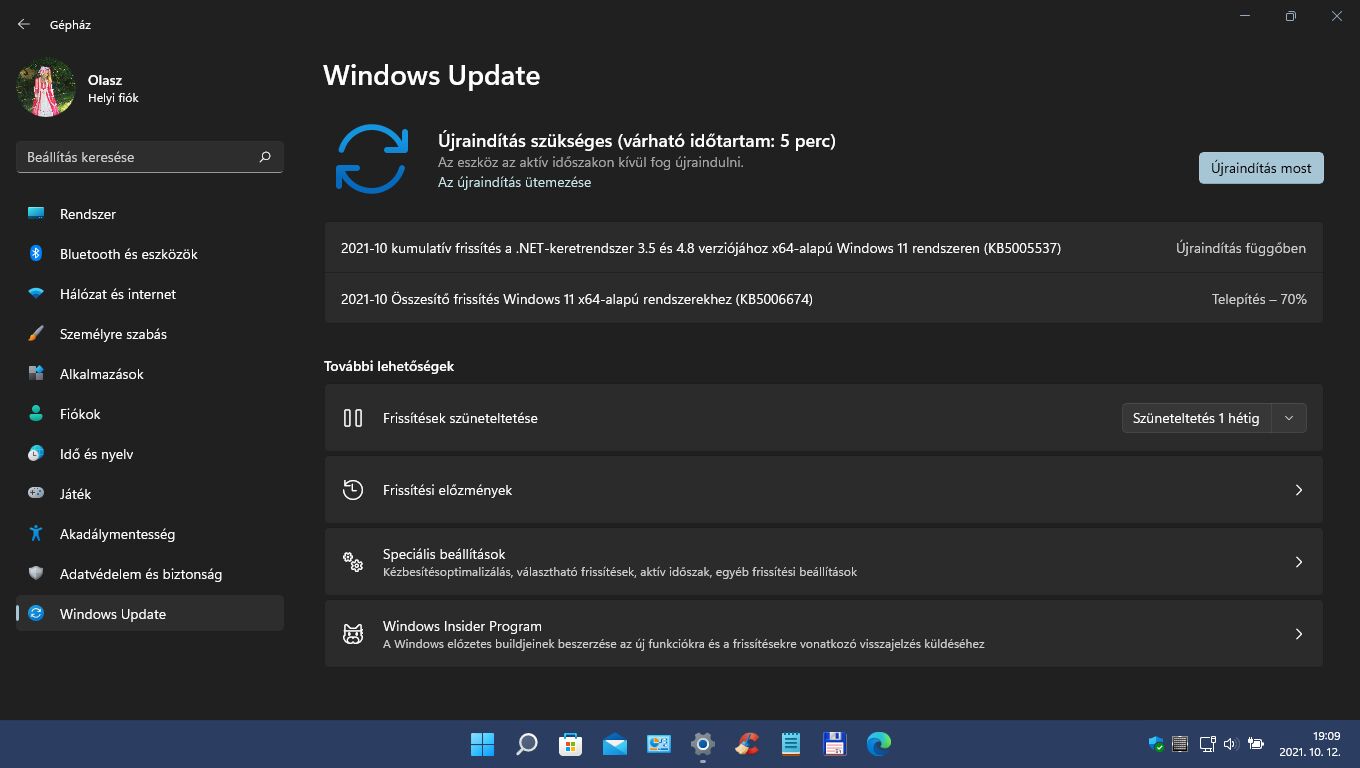Click the Settings gear in the taskbar
The width and height of the screenshot is (1360, 768).
coord(703,744)
